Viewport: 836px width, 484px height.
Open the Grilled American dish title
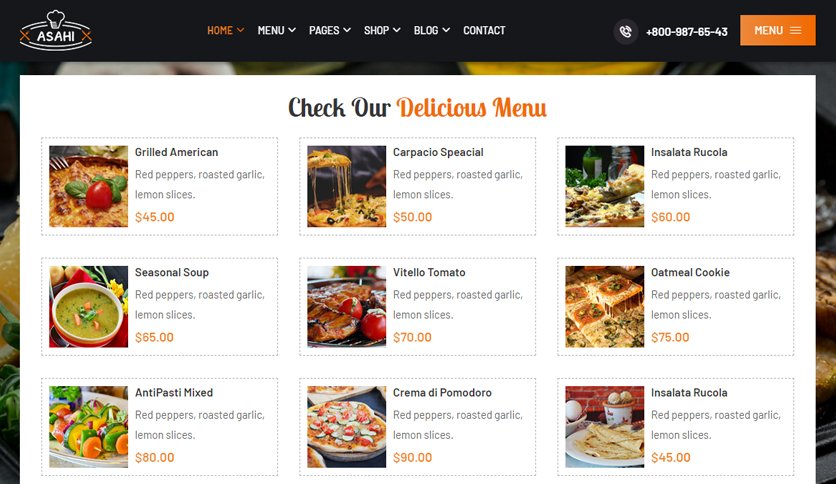point(176,152)
